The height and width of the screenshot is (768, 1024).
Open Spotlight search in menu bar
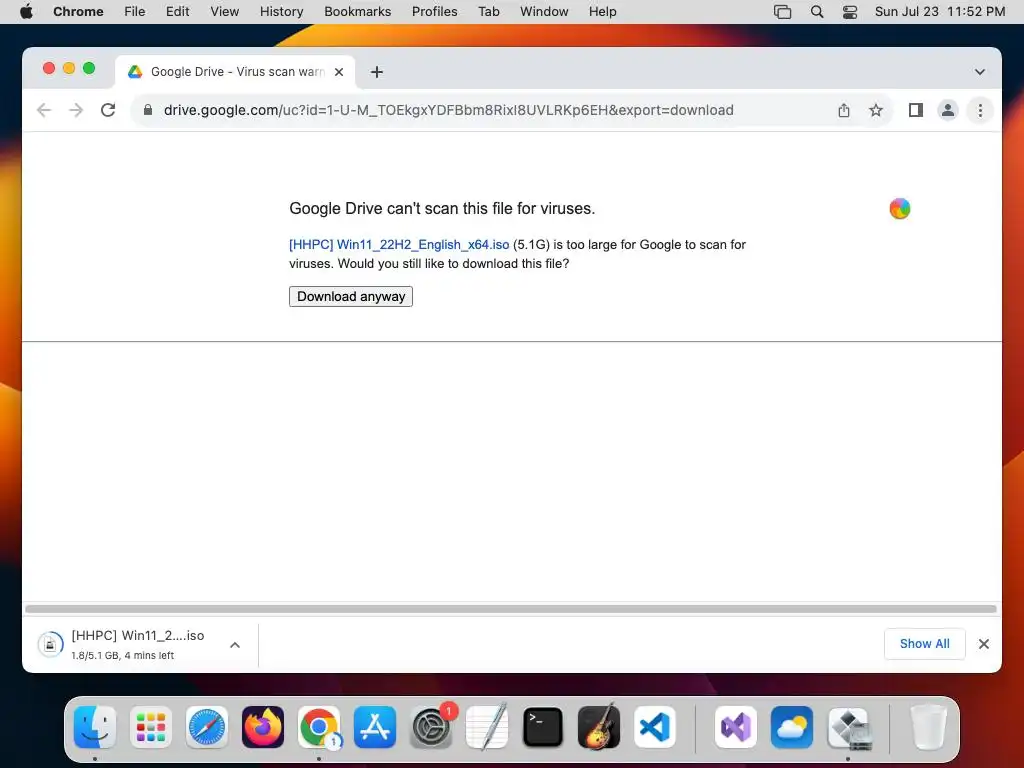pyautogui.click(x=816, y=12)
